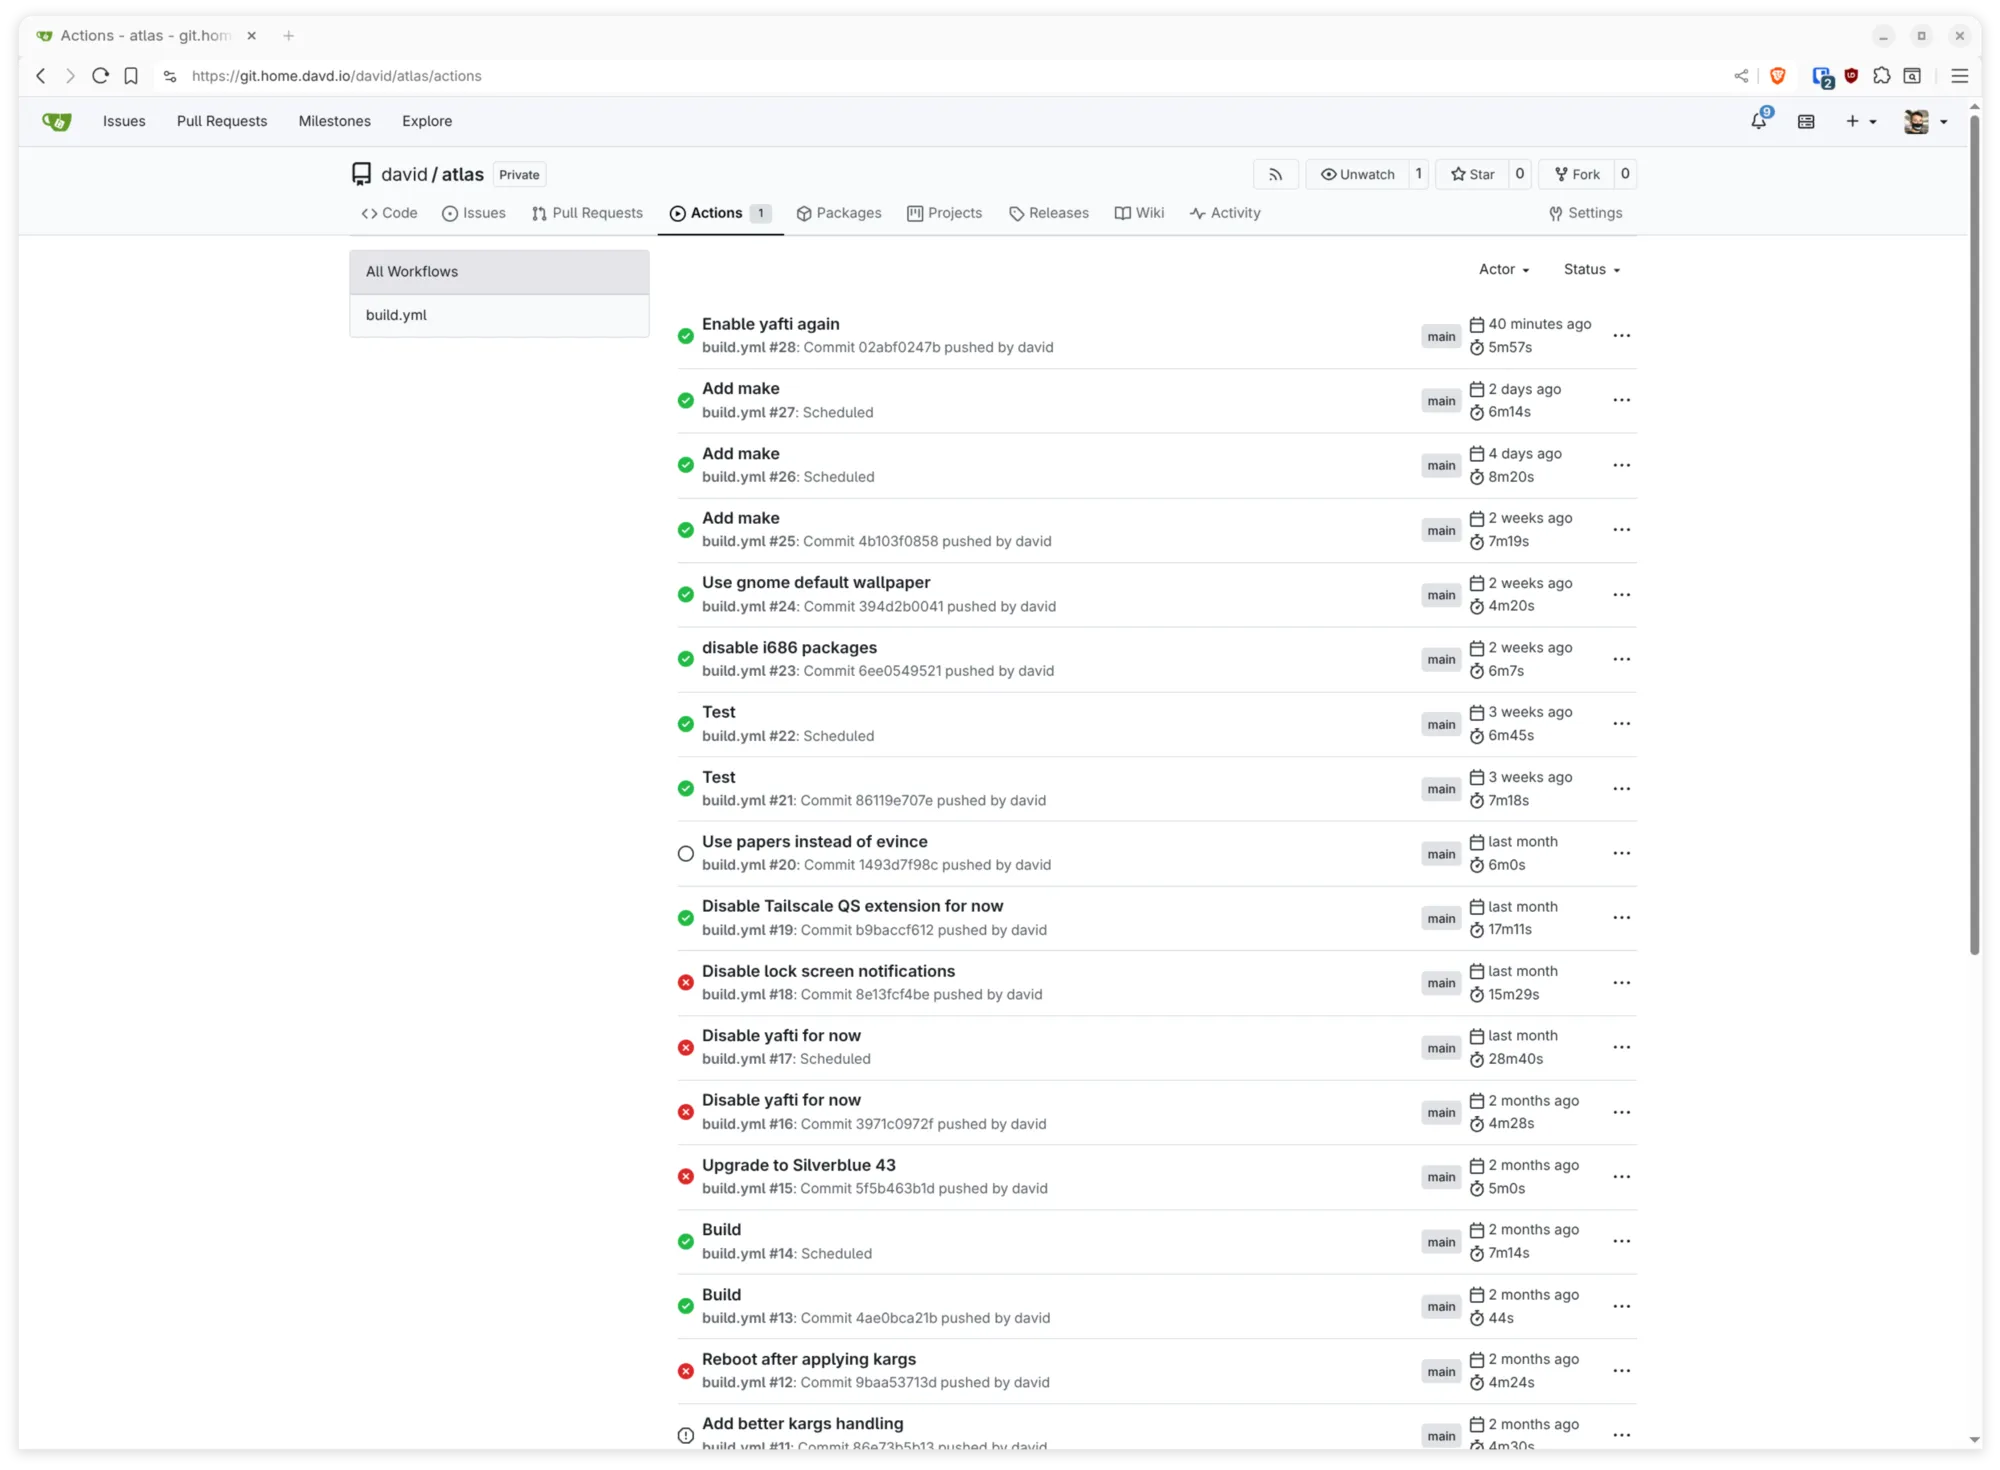This screenshot has width=2000, height=1470.
Task: Open notifications from the top bar
Action: [1759, 120]
